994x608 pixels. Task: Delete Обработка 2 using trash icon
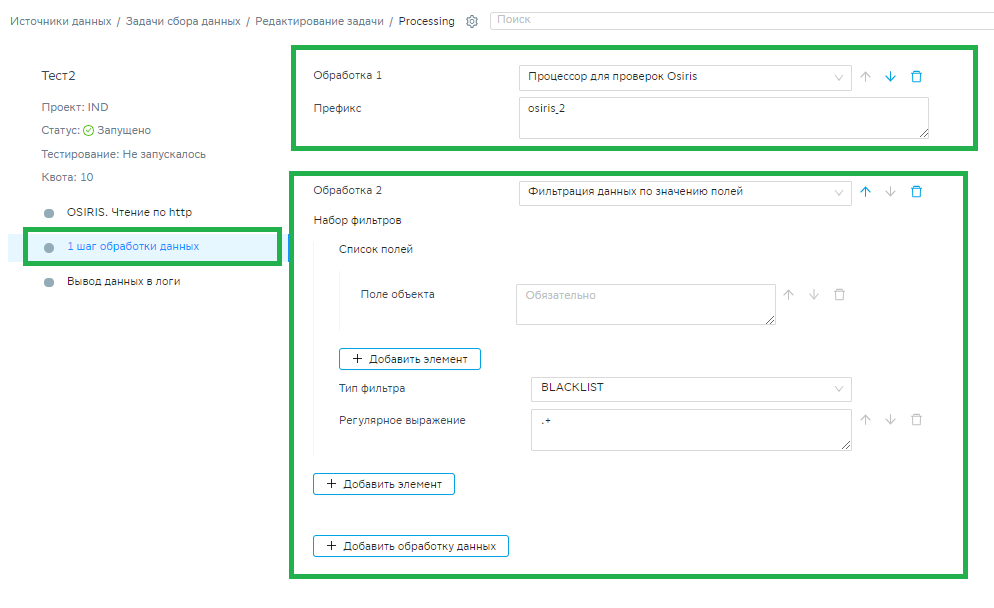(x=916, y=192)
